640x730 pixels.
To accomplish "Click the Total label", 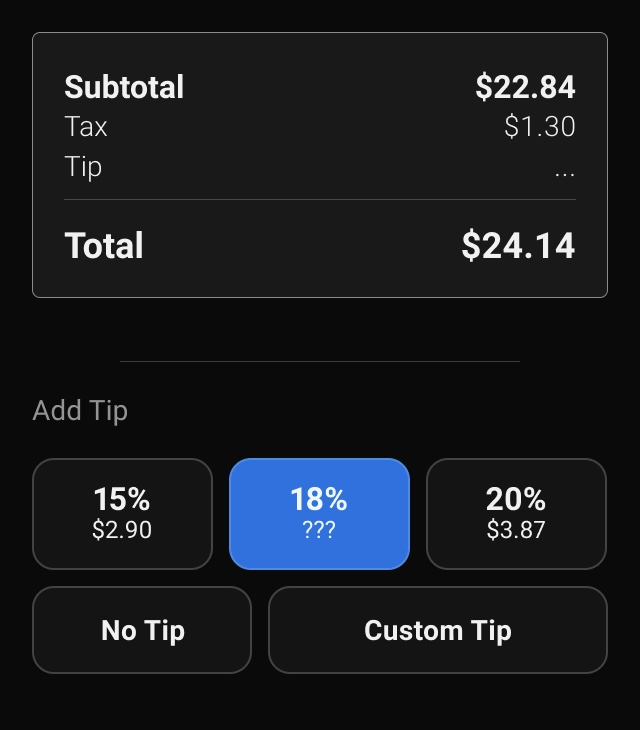I will [x=104, y=246].
